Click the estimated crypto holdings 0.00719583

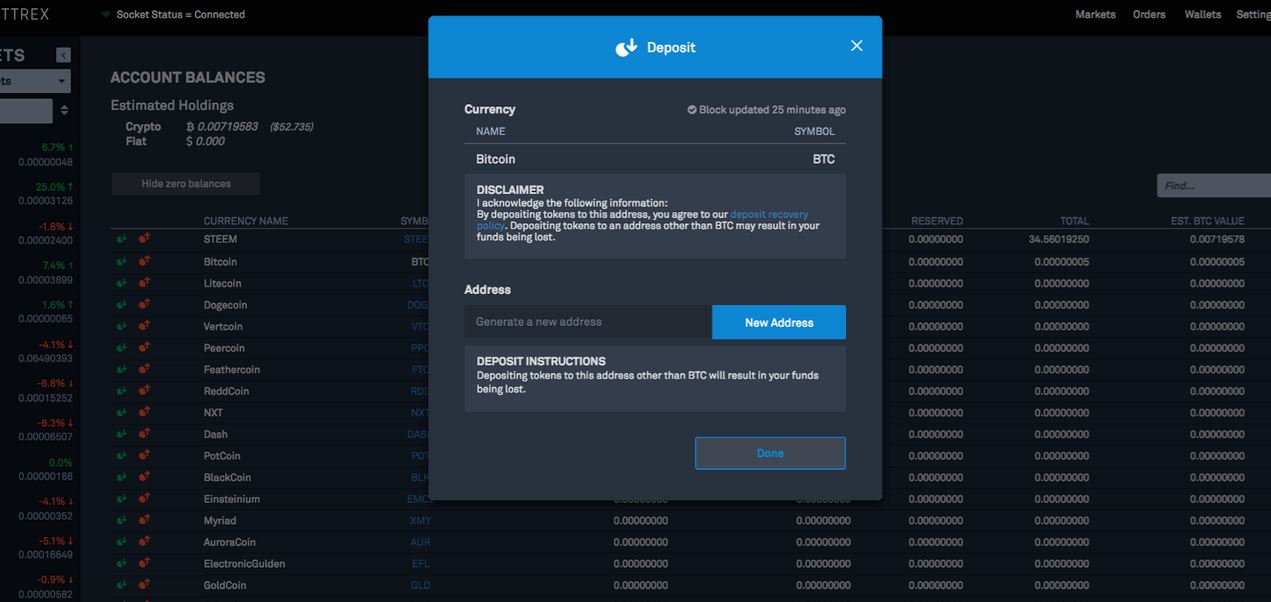coord(227,127)
